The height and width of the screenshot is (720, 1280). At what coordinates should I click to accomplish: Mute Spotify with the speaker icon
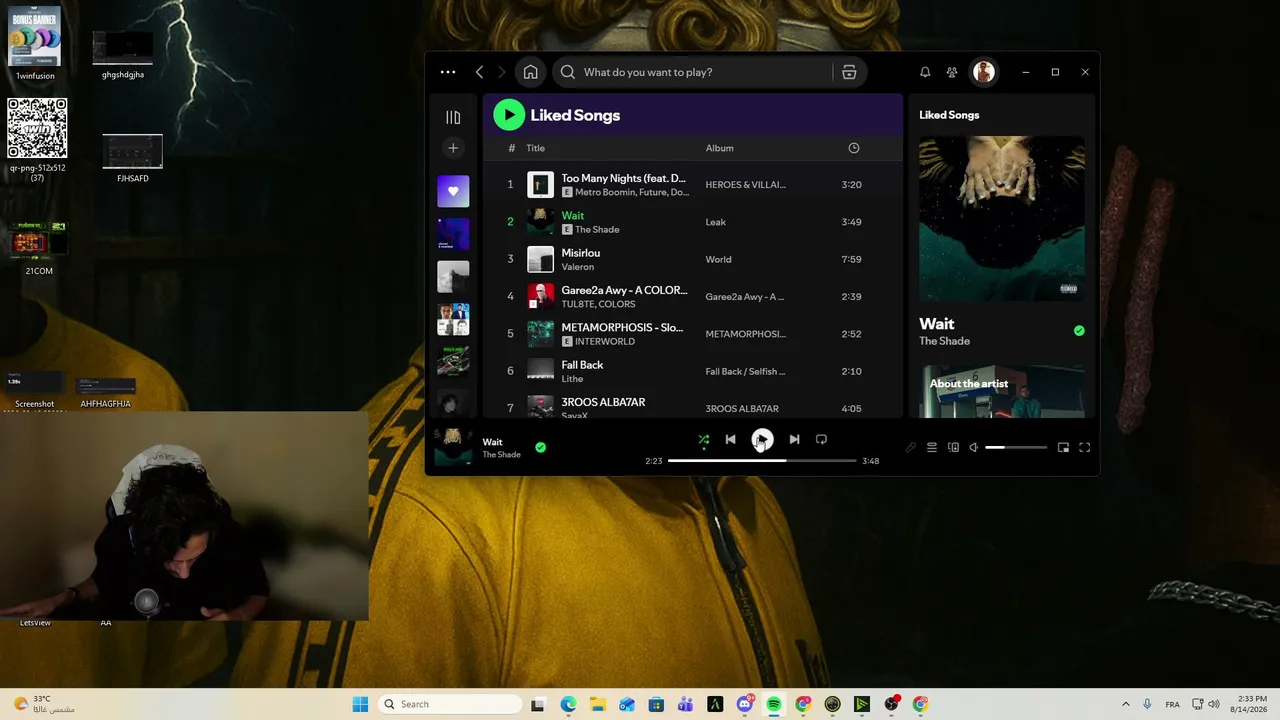(x=973, y=447)
